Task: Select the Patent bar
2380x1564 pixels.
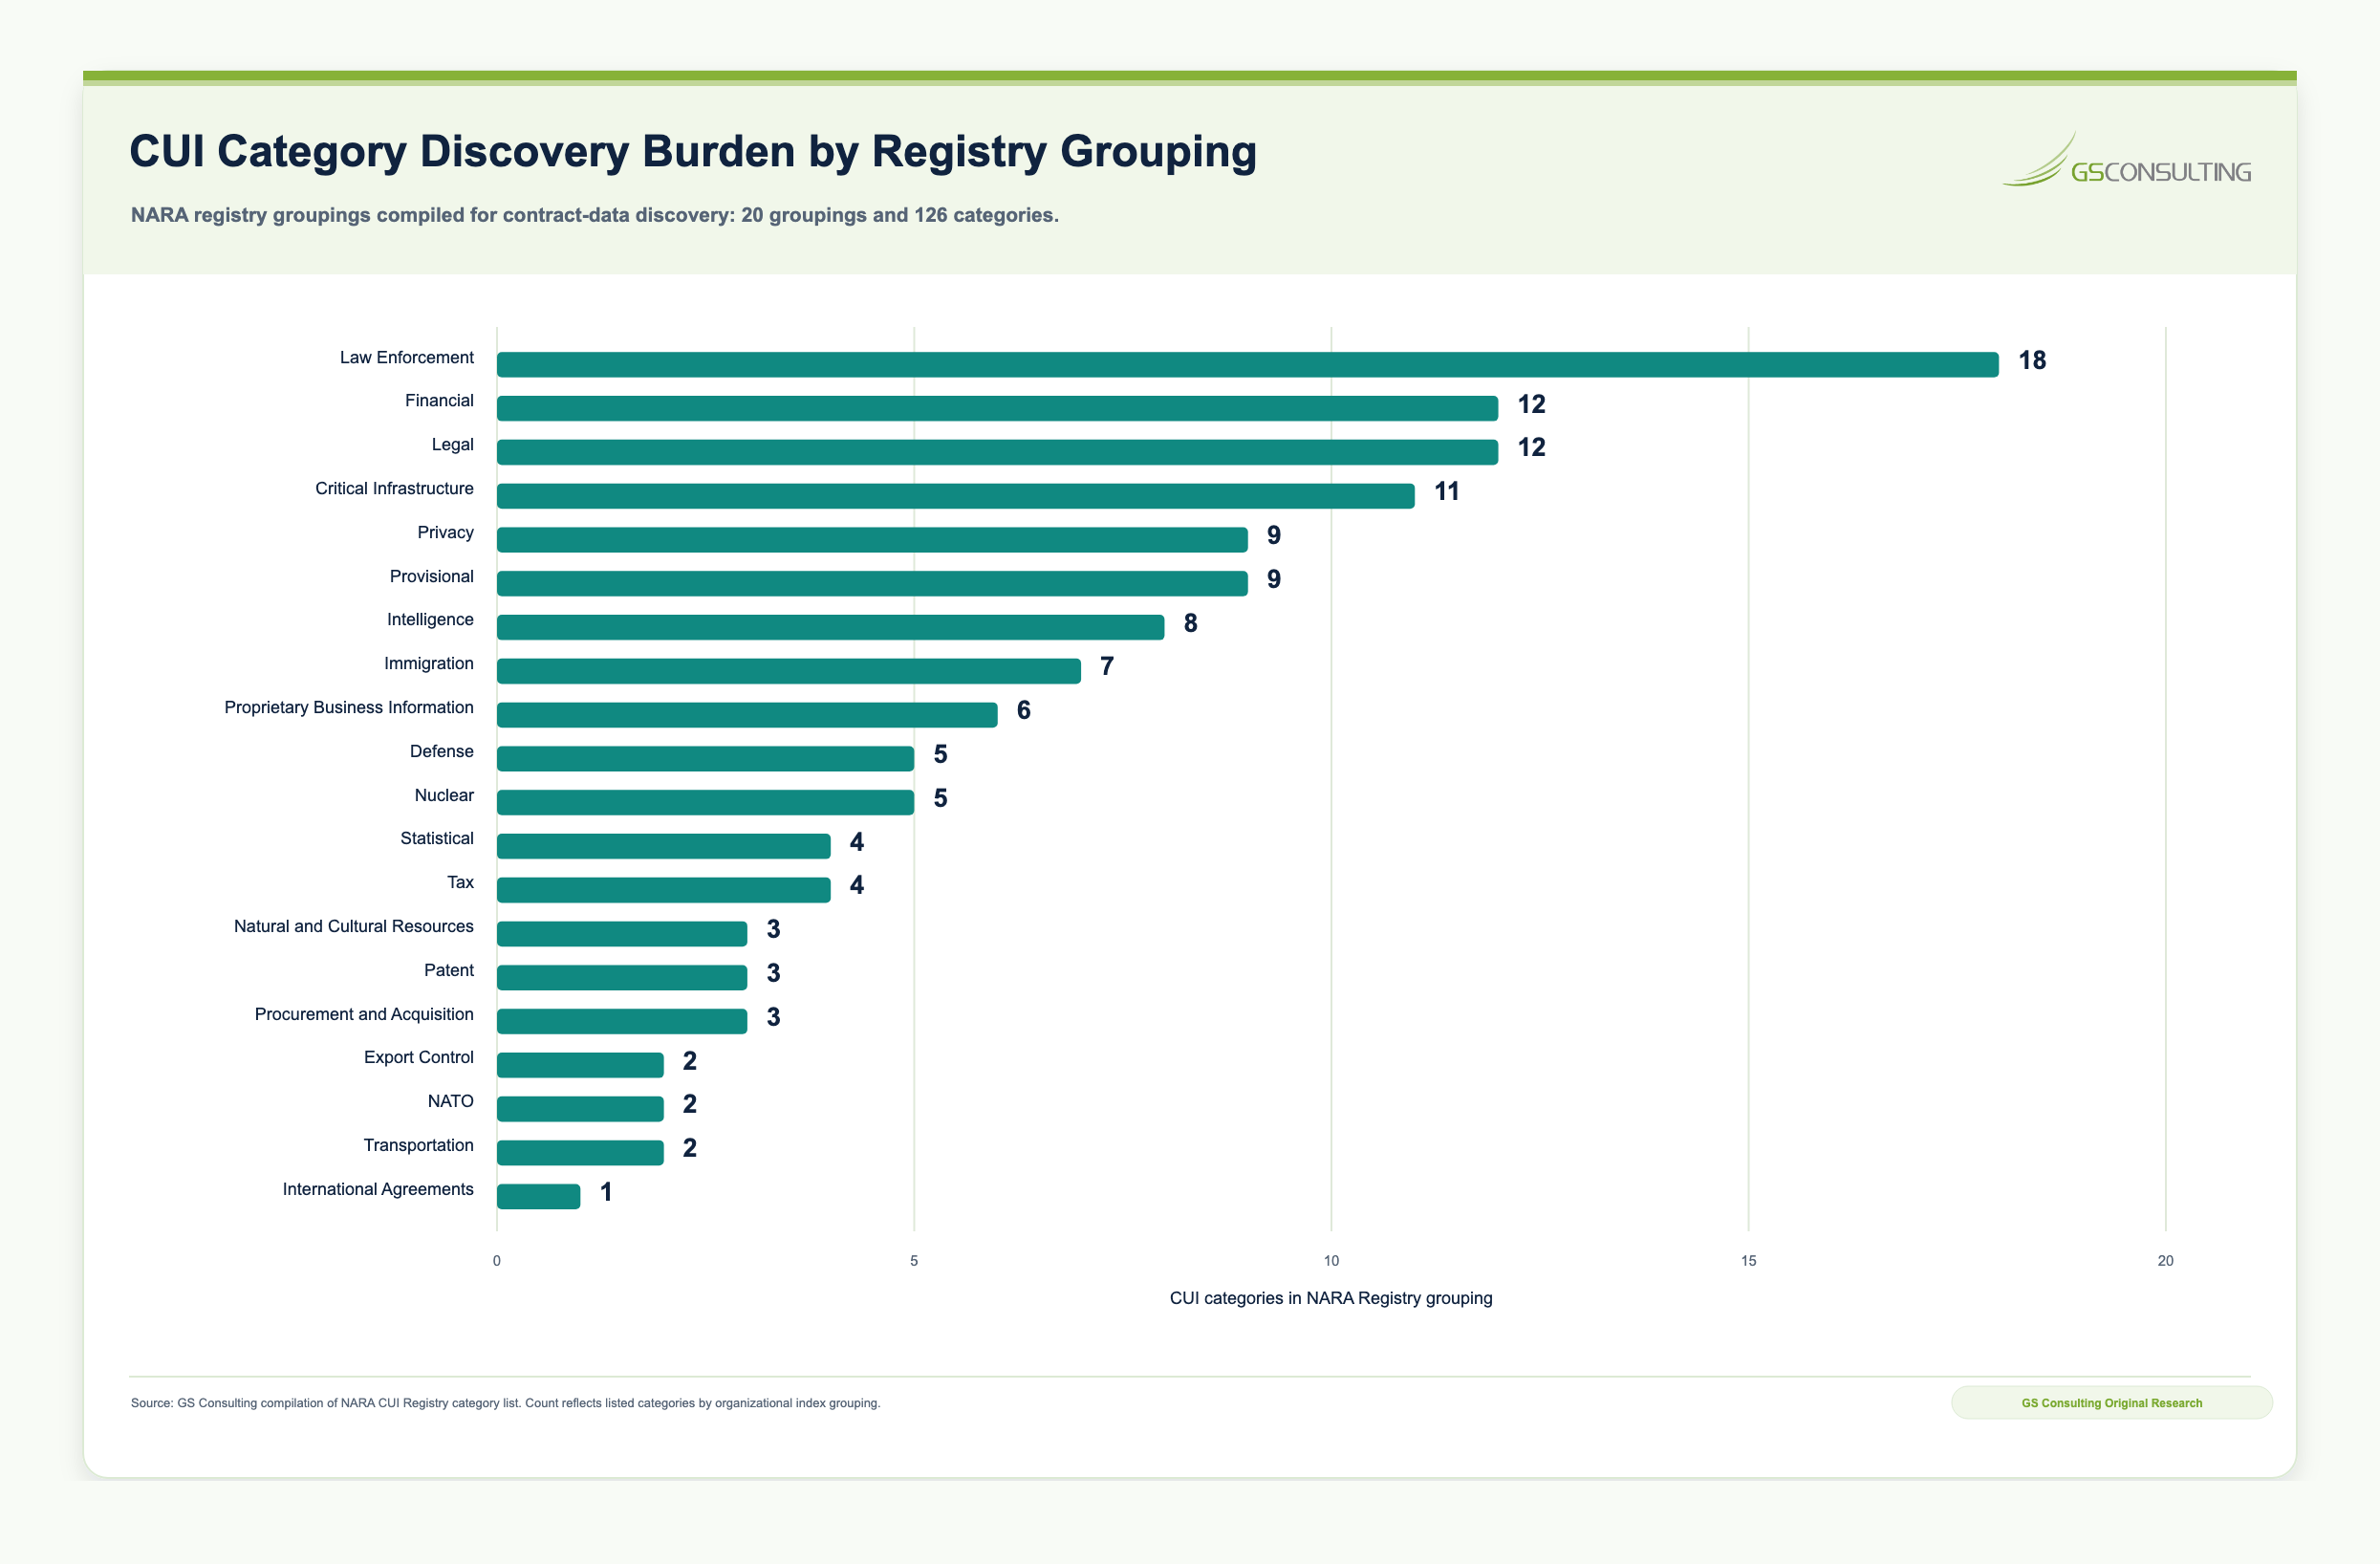Action: pos(622,978)
